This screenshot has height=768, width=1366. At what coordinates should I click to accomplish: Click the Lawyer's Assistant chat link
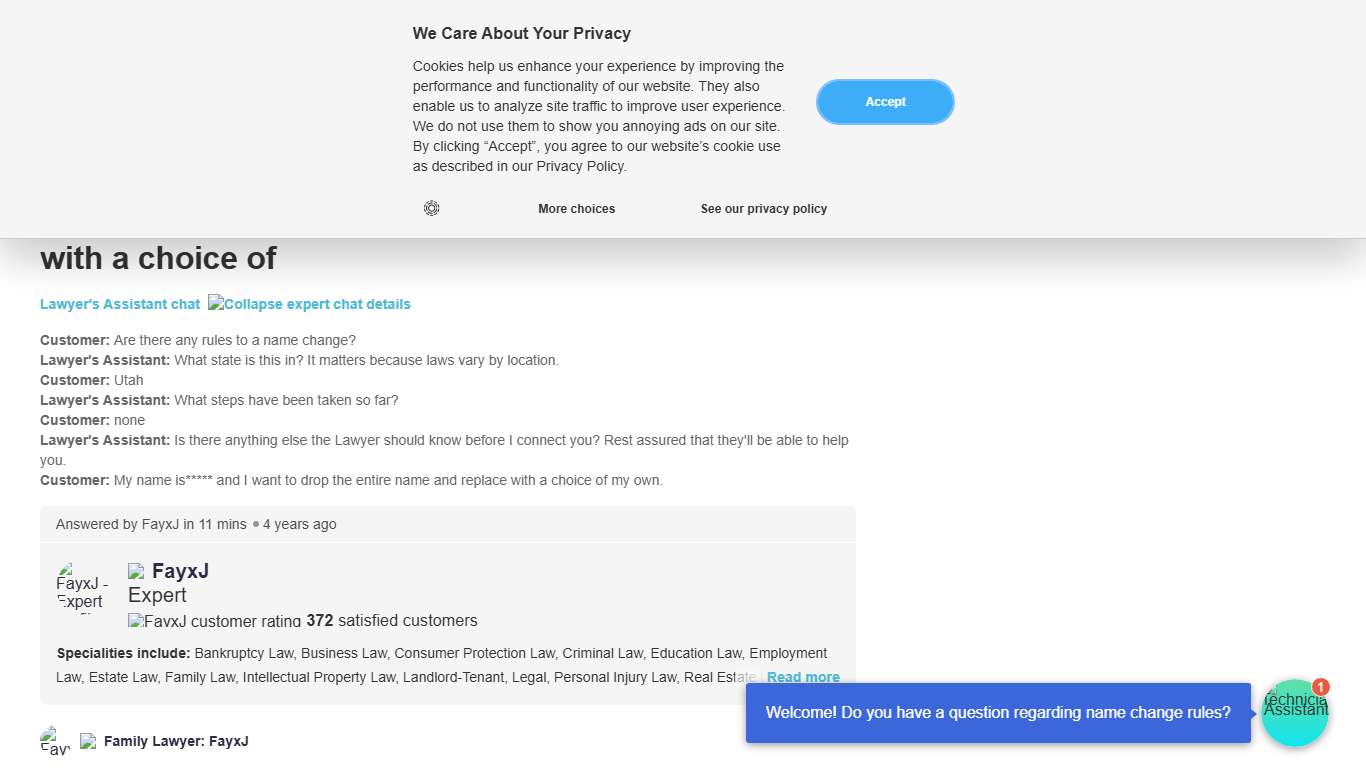tap(120, 304)
